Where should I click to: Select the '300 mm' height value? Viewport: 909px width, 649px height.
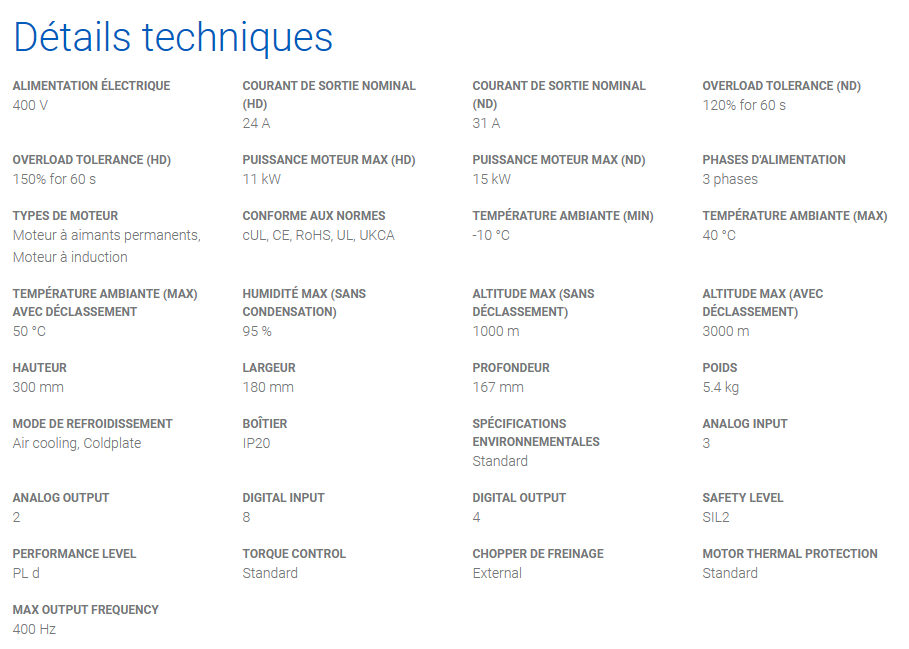pyautogui.click(x=38, y=388)
